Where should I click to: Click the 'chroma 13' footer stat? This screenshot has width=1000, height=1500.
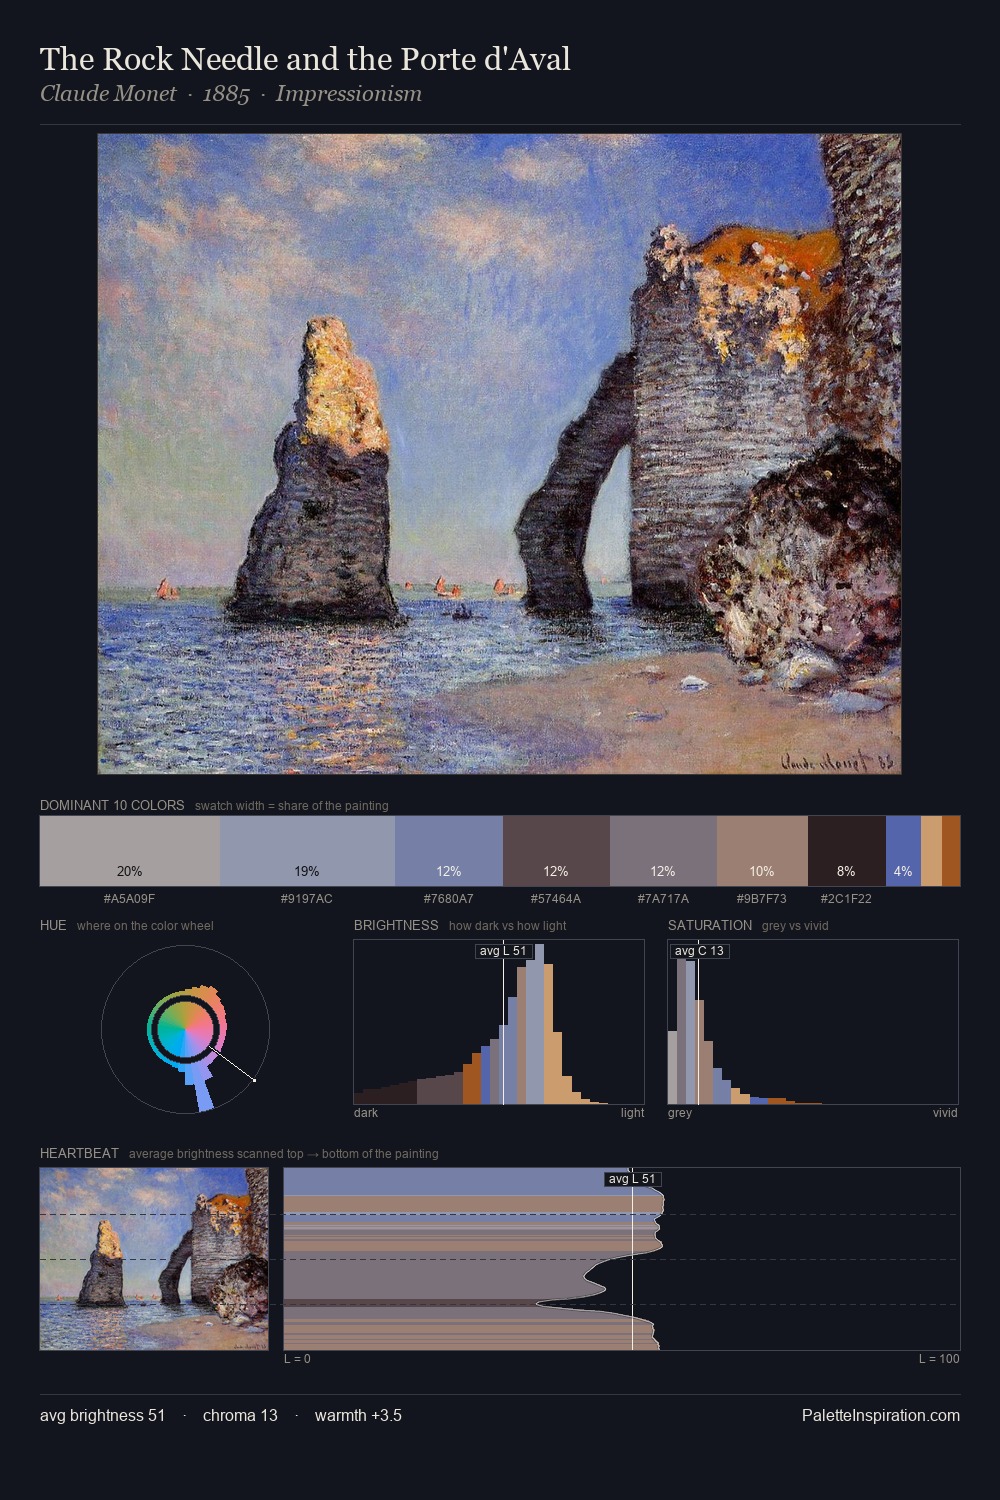[x=240, y=1415]
